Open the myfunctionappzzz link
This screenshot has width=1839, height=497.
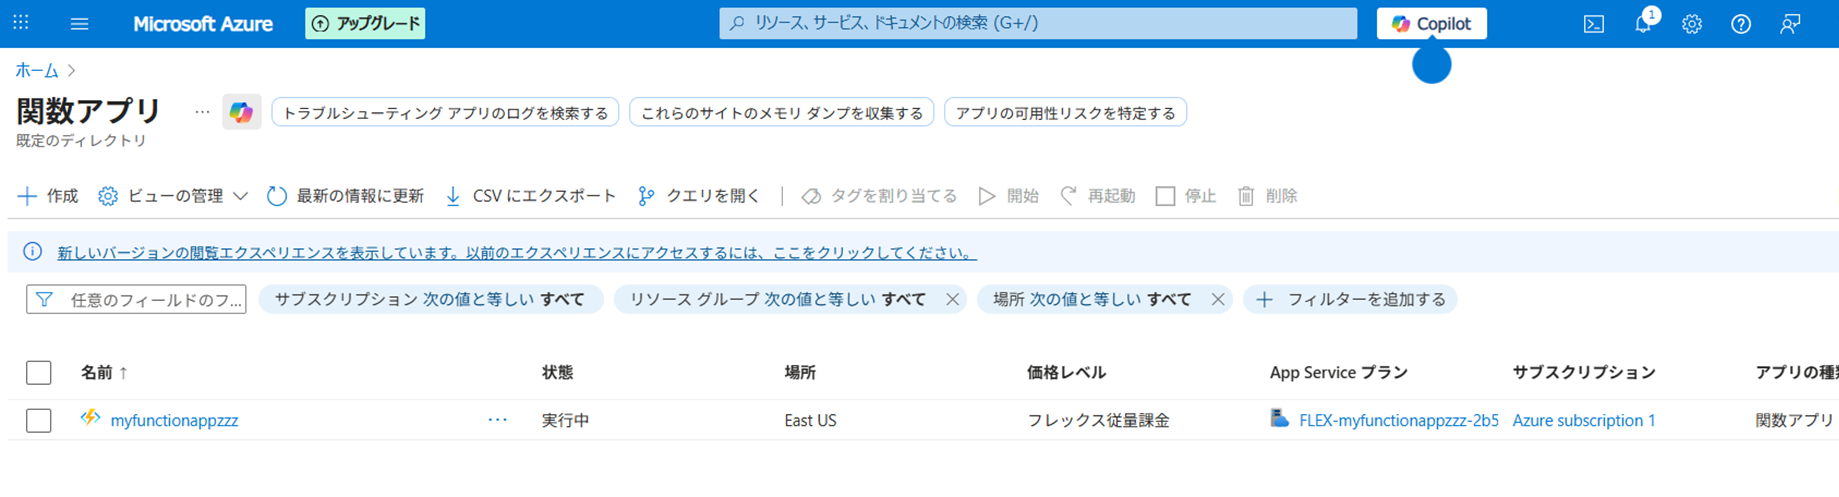tap(174, 421)
